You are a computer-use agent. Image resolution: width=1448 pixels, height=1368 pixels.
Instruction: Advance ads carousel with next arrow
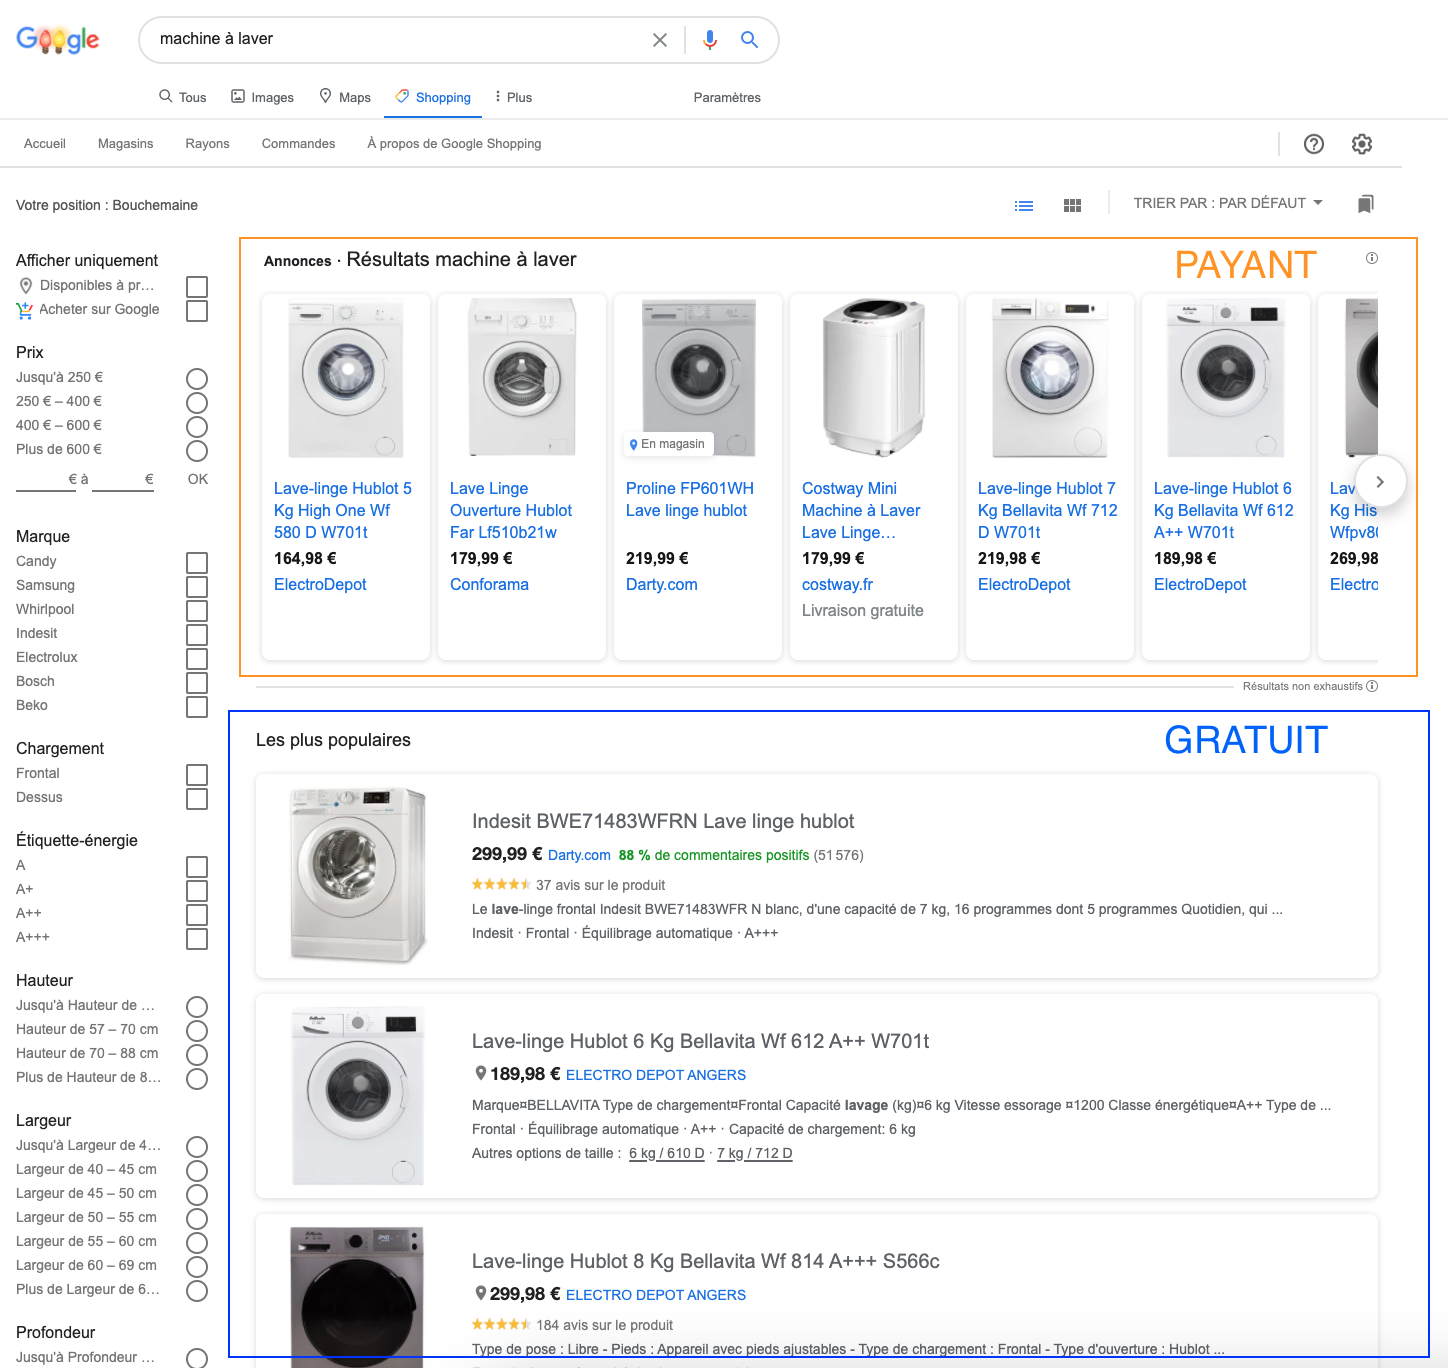(1380, 482)
